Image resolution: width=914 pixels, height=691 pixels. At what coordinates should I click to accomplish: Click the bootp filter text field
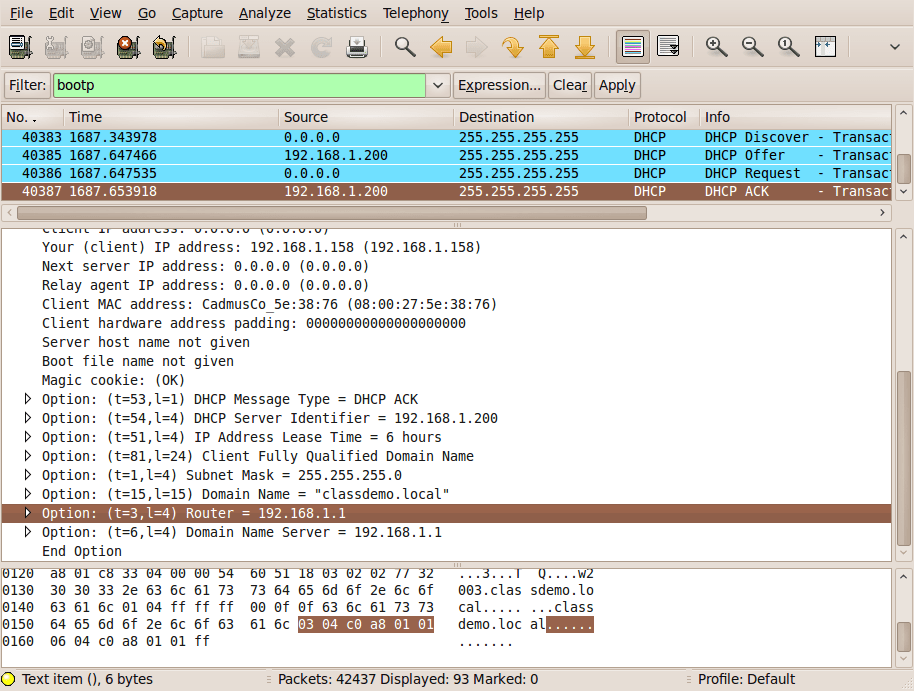240,85
